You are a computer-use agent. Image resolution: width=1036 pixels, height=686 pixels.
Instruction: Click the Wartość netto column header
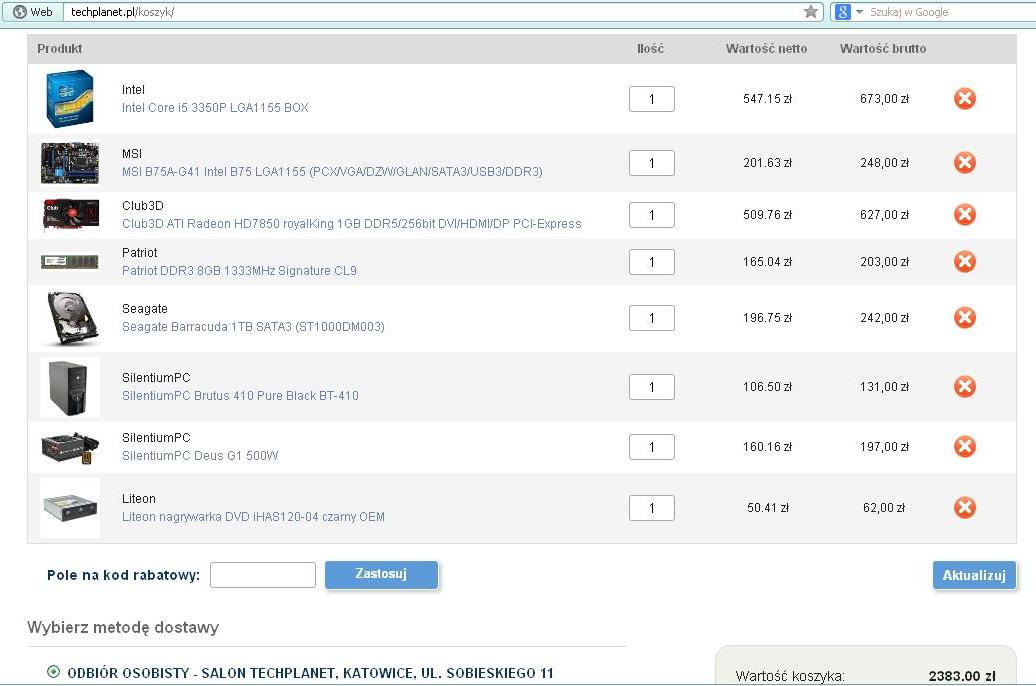(x=766, y=48)
